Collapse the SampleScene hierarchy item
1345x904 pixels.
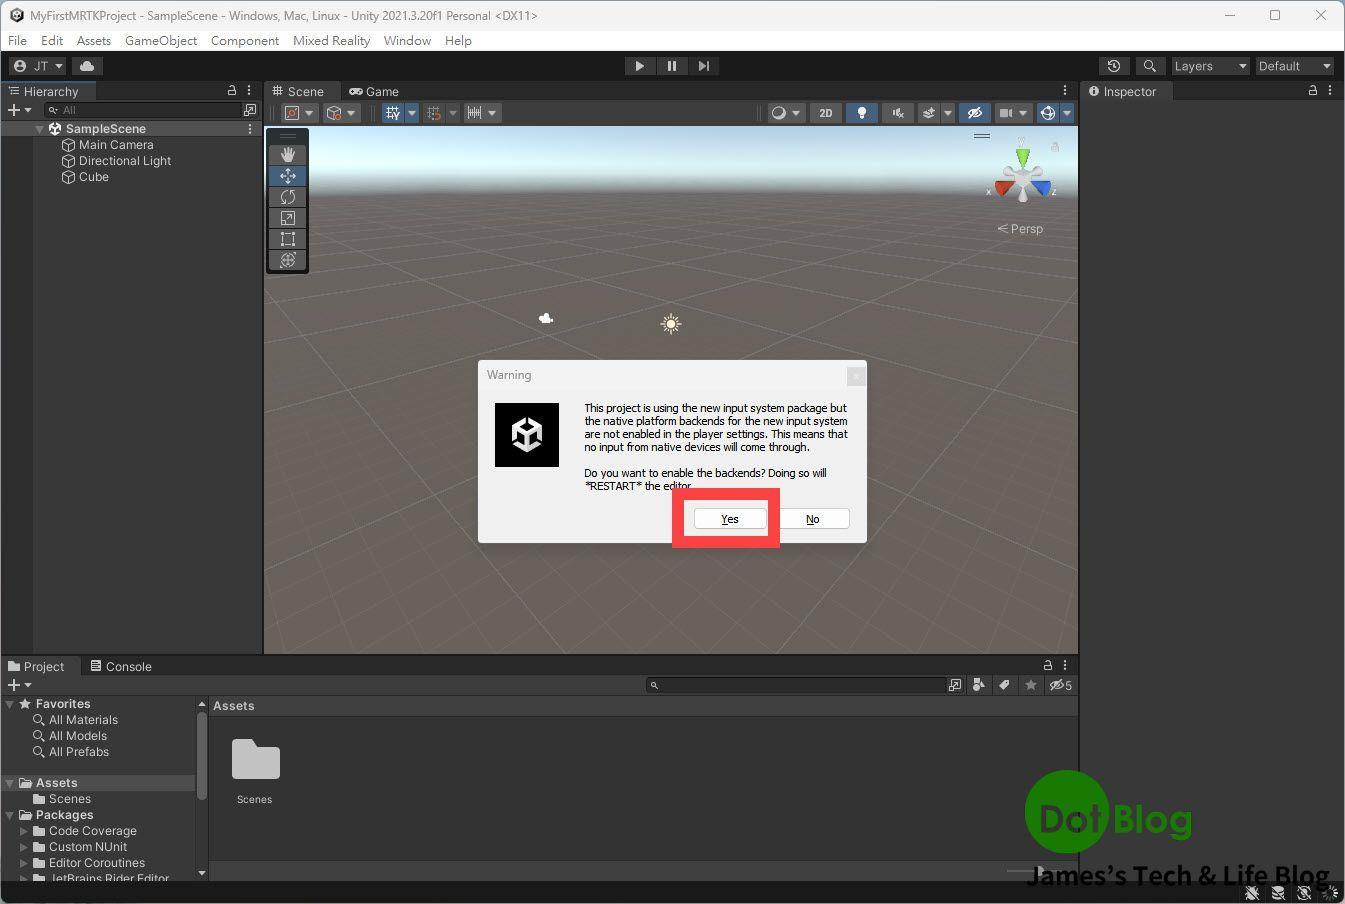pyautogui.click(x=39, y=128)
